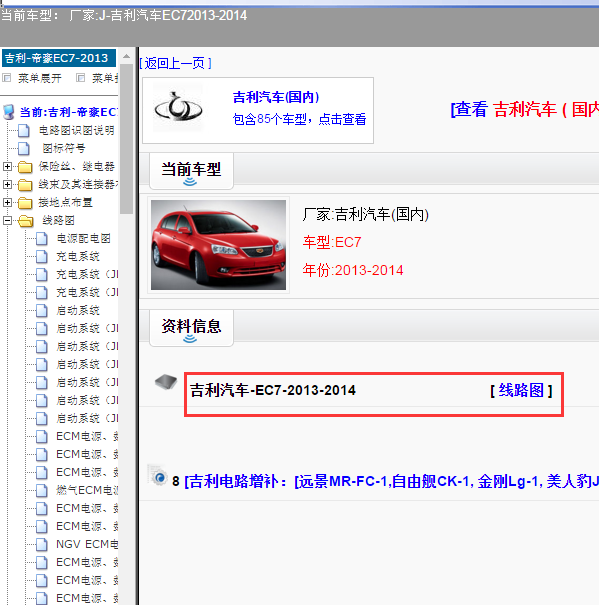The width and height of the screenshot is (599, 605).
Task: Open the [线路图] link
Action: click(521, 390)
